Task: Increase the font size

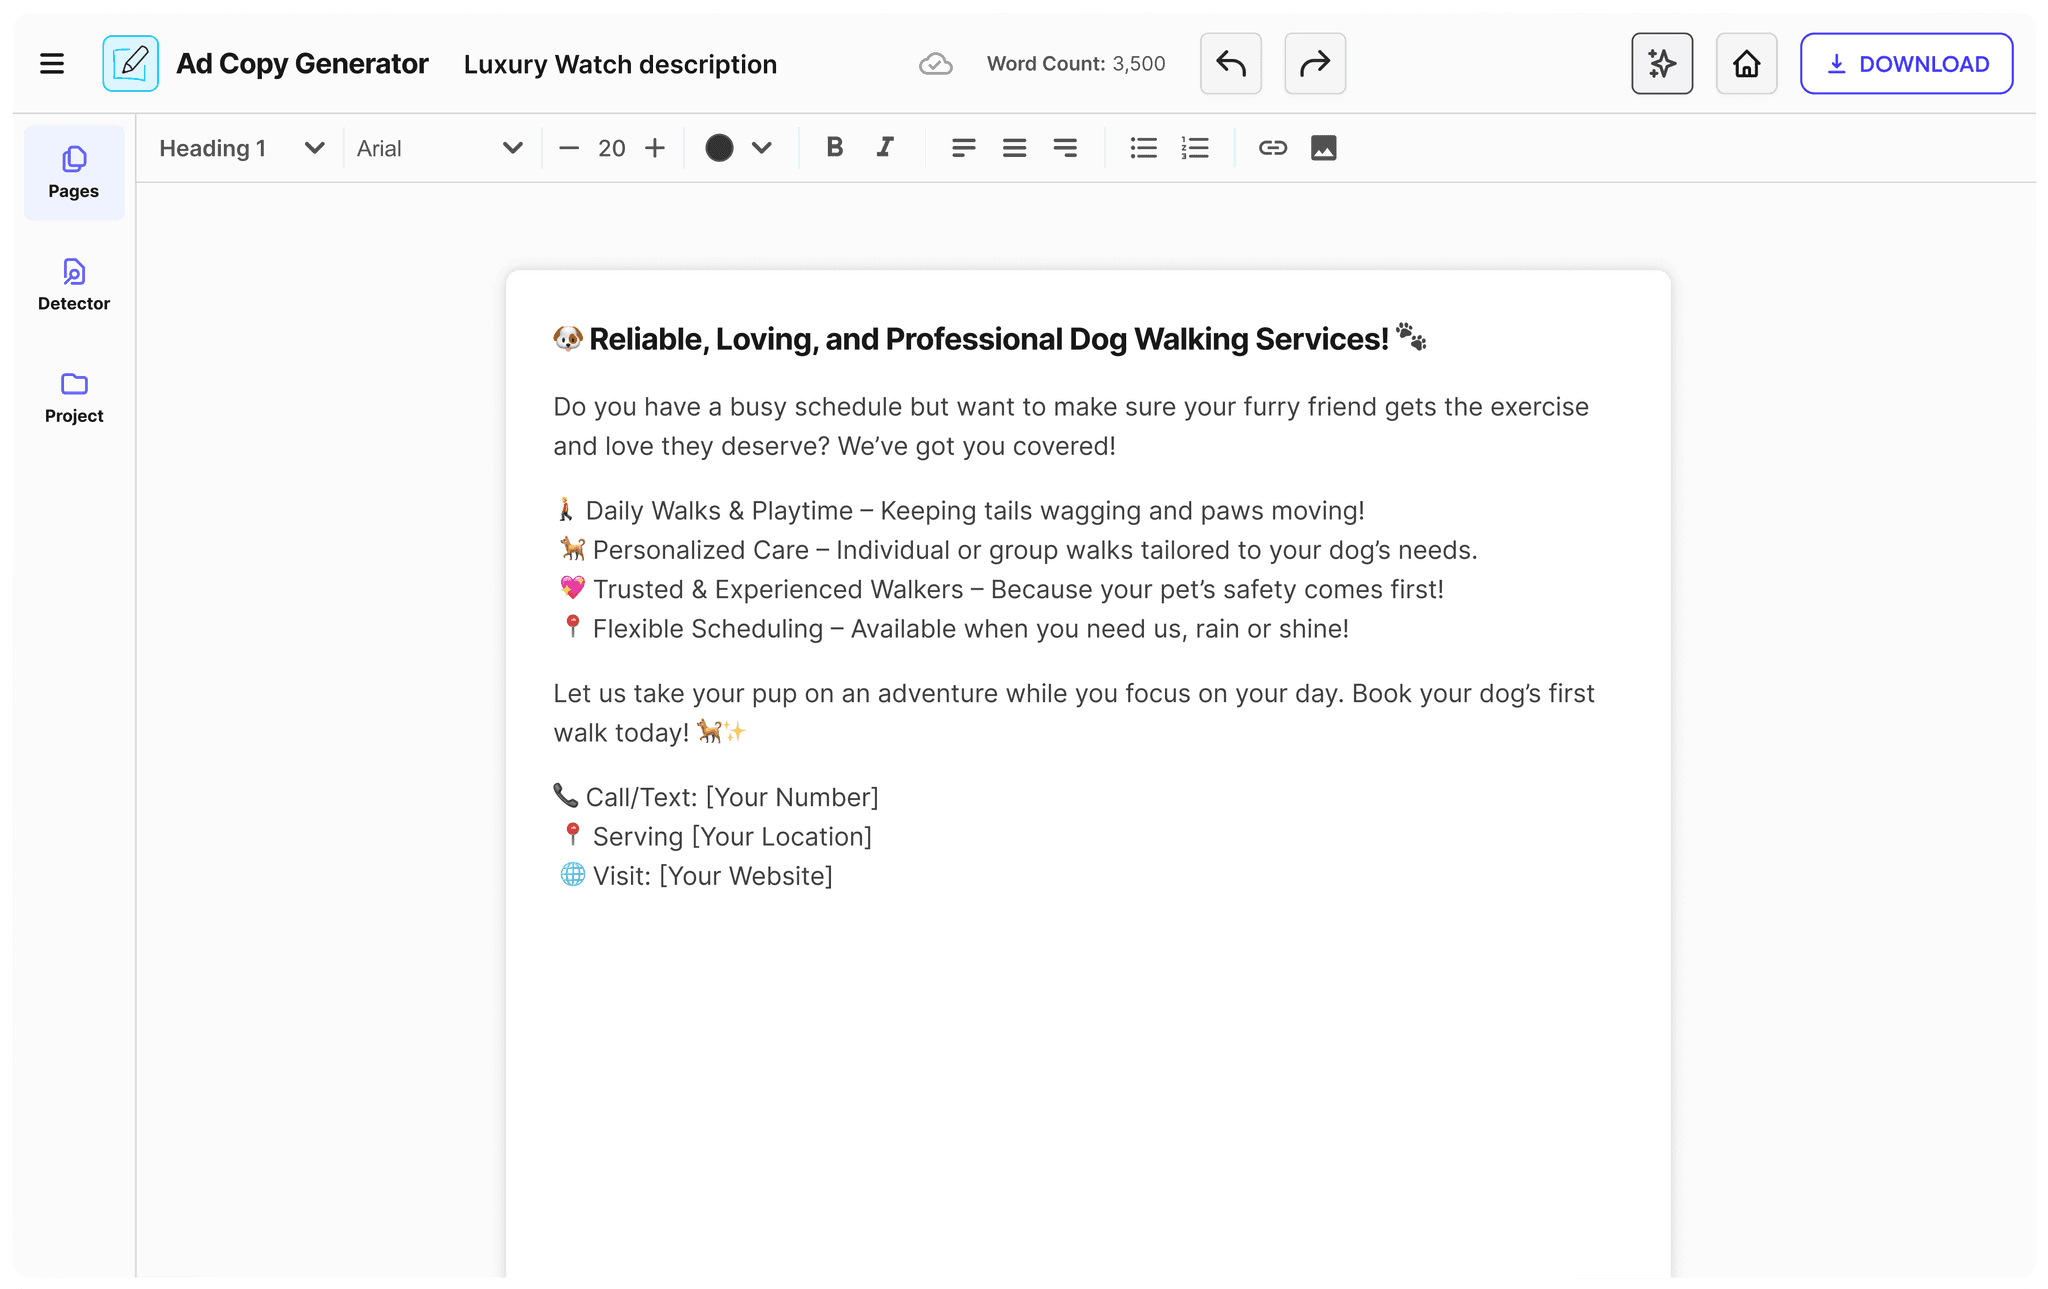Action: click(655, 148)
